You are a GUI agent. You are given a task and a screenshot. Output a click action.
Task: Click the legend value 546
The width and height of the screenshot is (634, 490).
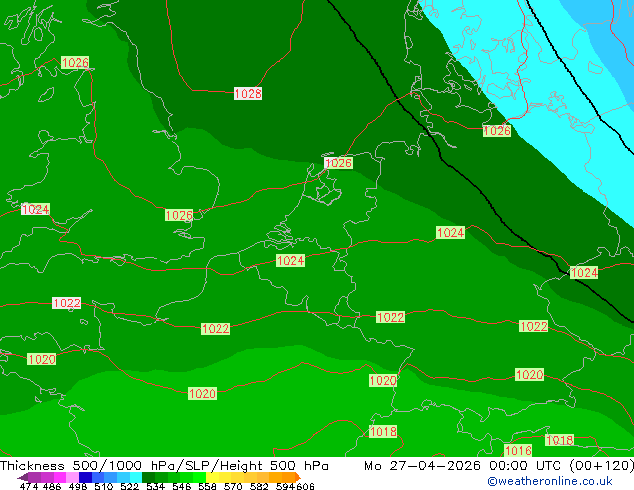click(x=182, y=486)
